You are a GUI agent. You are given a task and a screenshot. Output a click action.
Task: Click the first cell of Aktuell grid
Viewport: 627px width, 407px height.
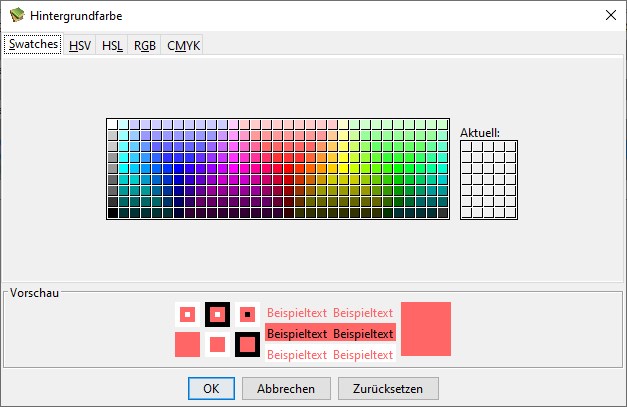pos(467,147)
